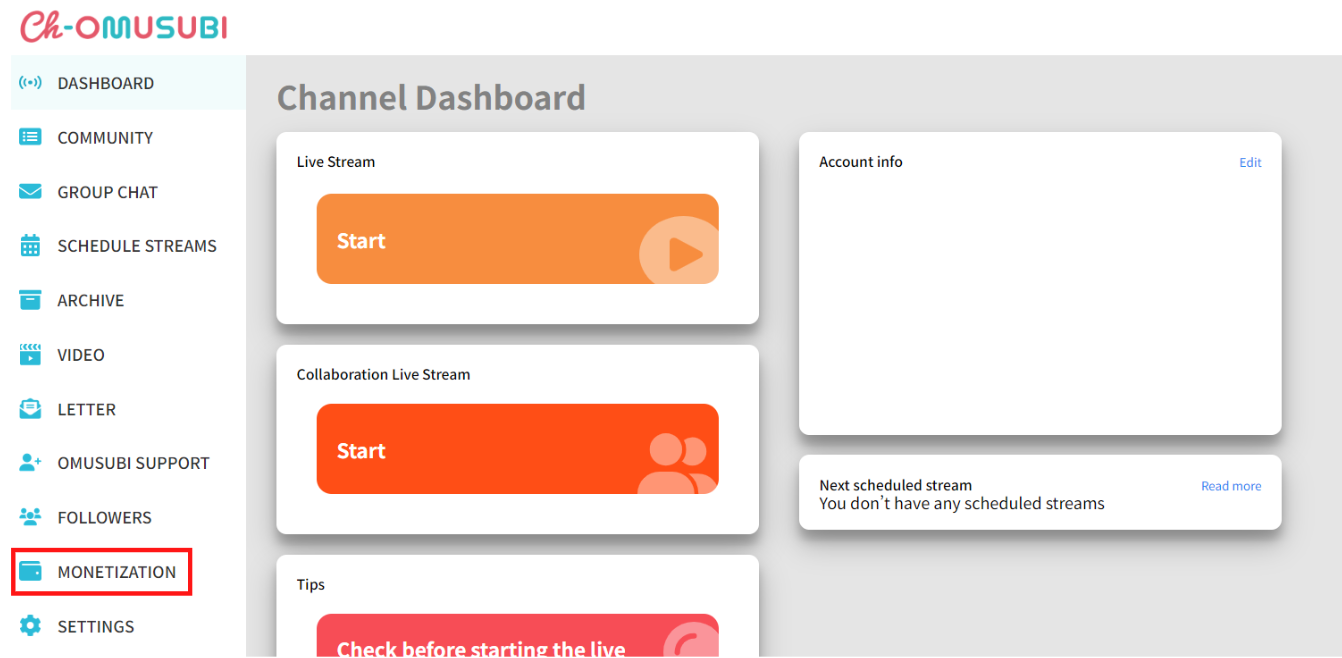Viewport: 1342px width, 658px height.
Task: Click Read more for scheduled stream
Action: click(1231, 486)
